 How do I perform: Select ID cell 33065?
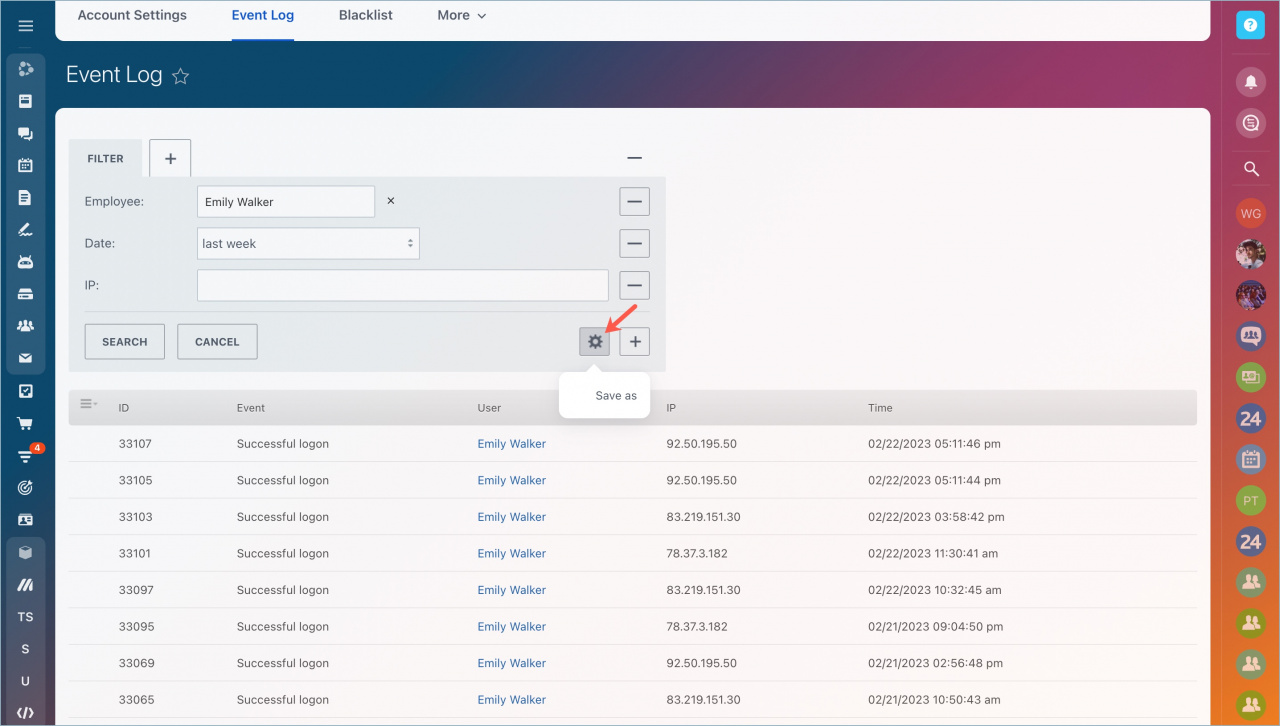tap(136, 700)
